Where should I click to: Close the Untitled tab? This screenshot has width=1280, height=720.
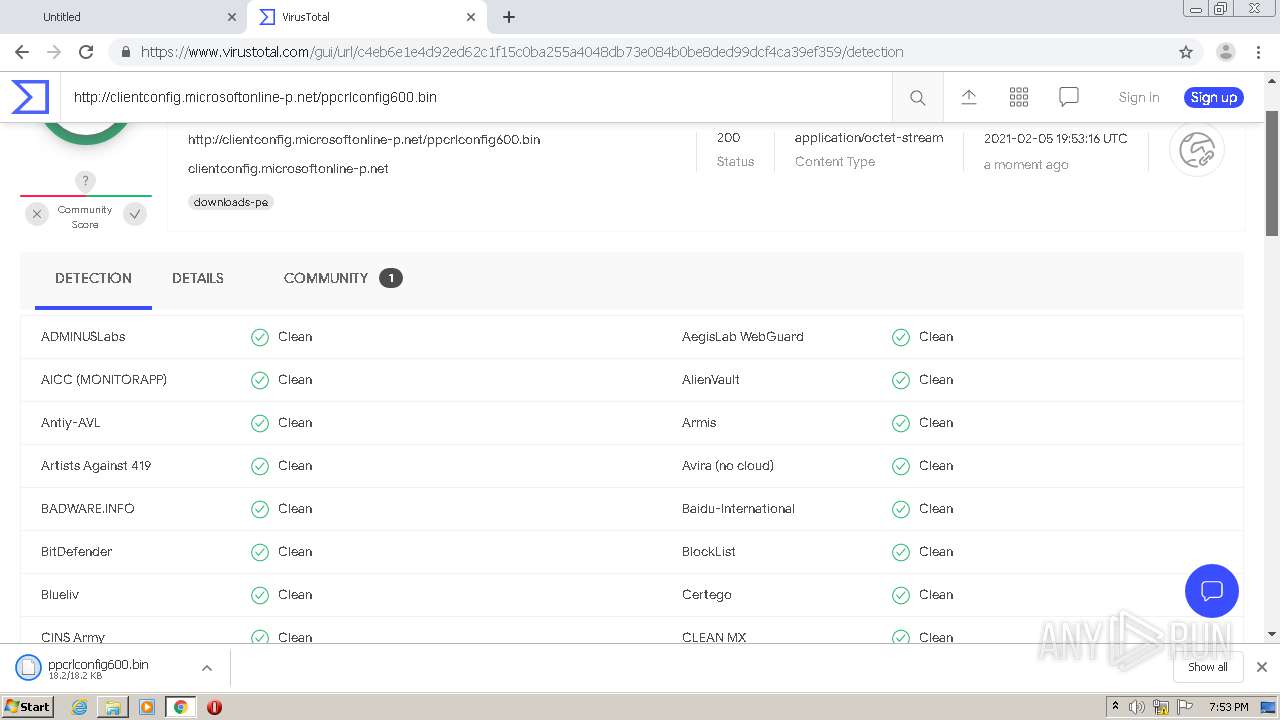click(x=232, y=17)
